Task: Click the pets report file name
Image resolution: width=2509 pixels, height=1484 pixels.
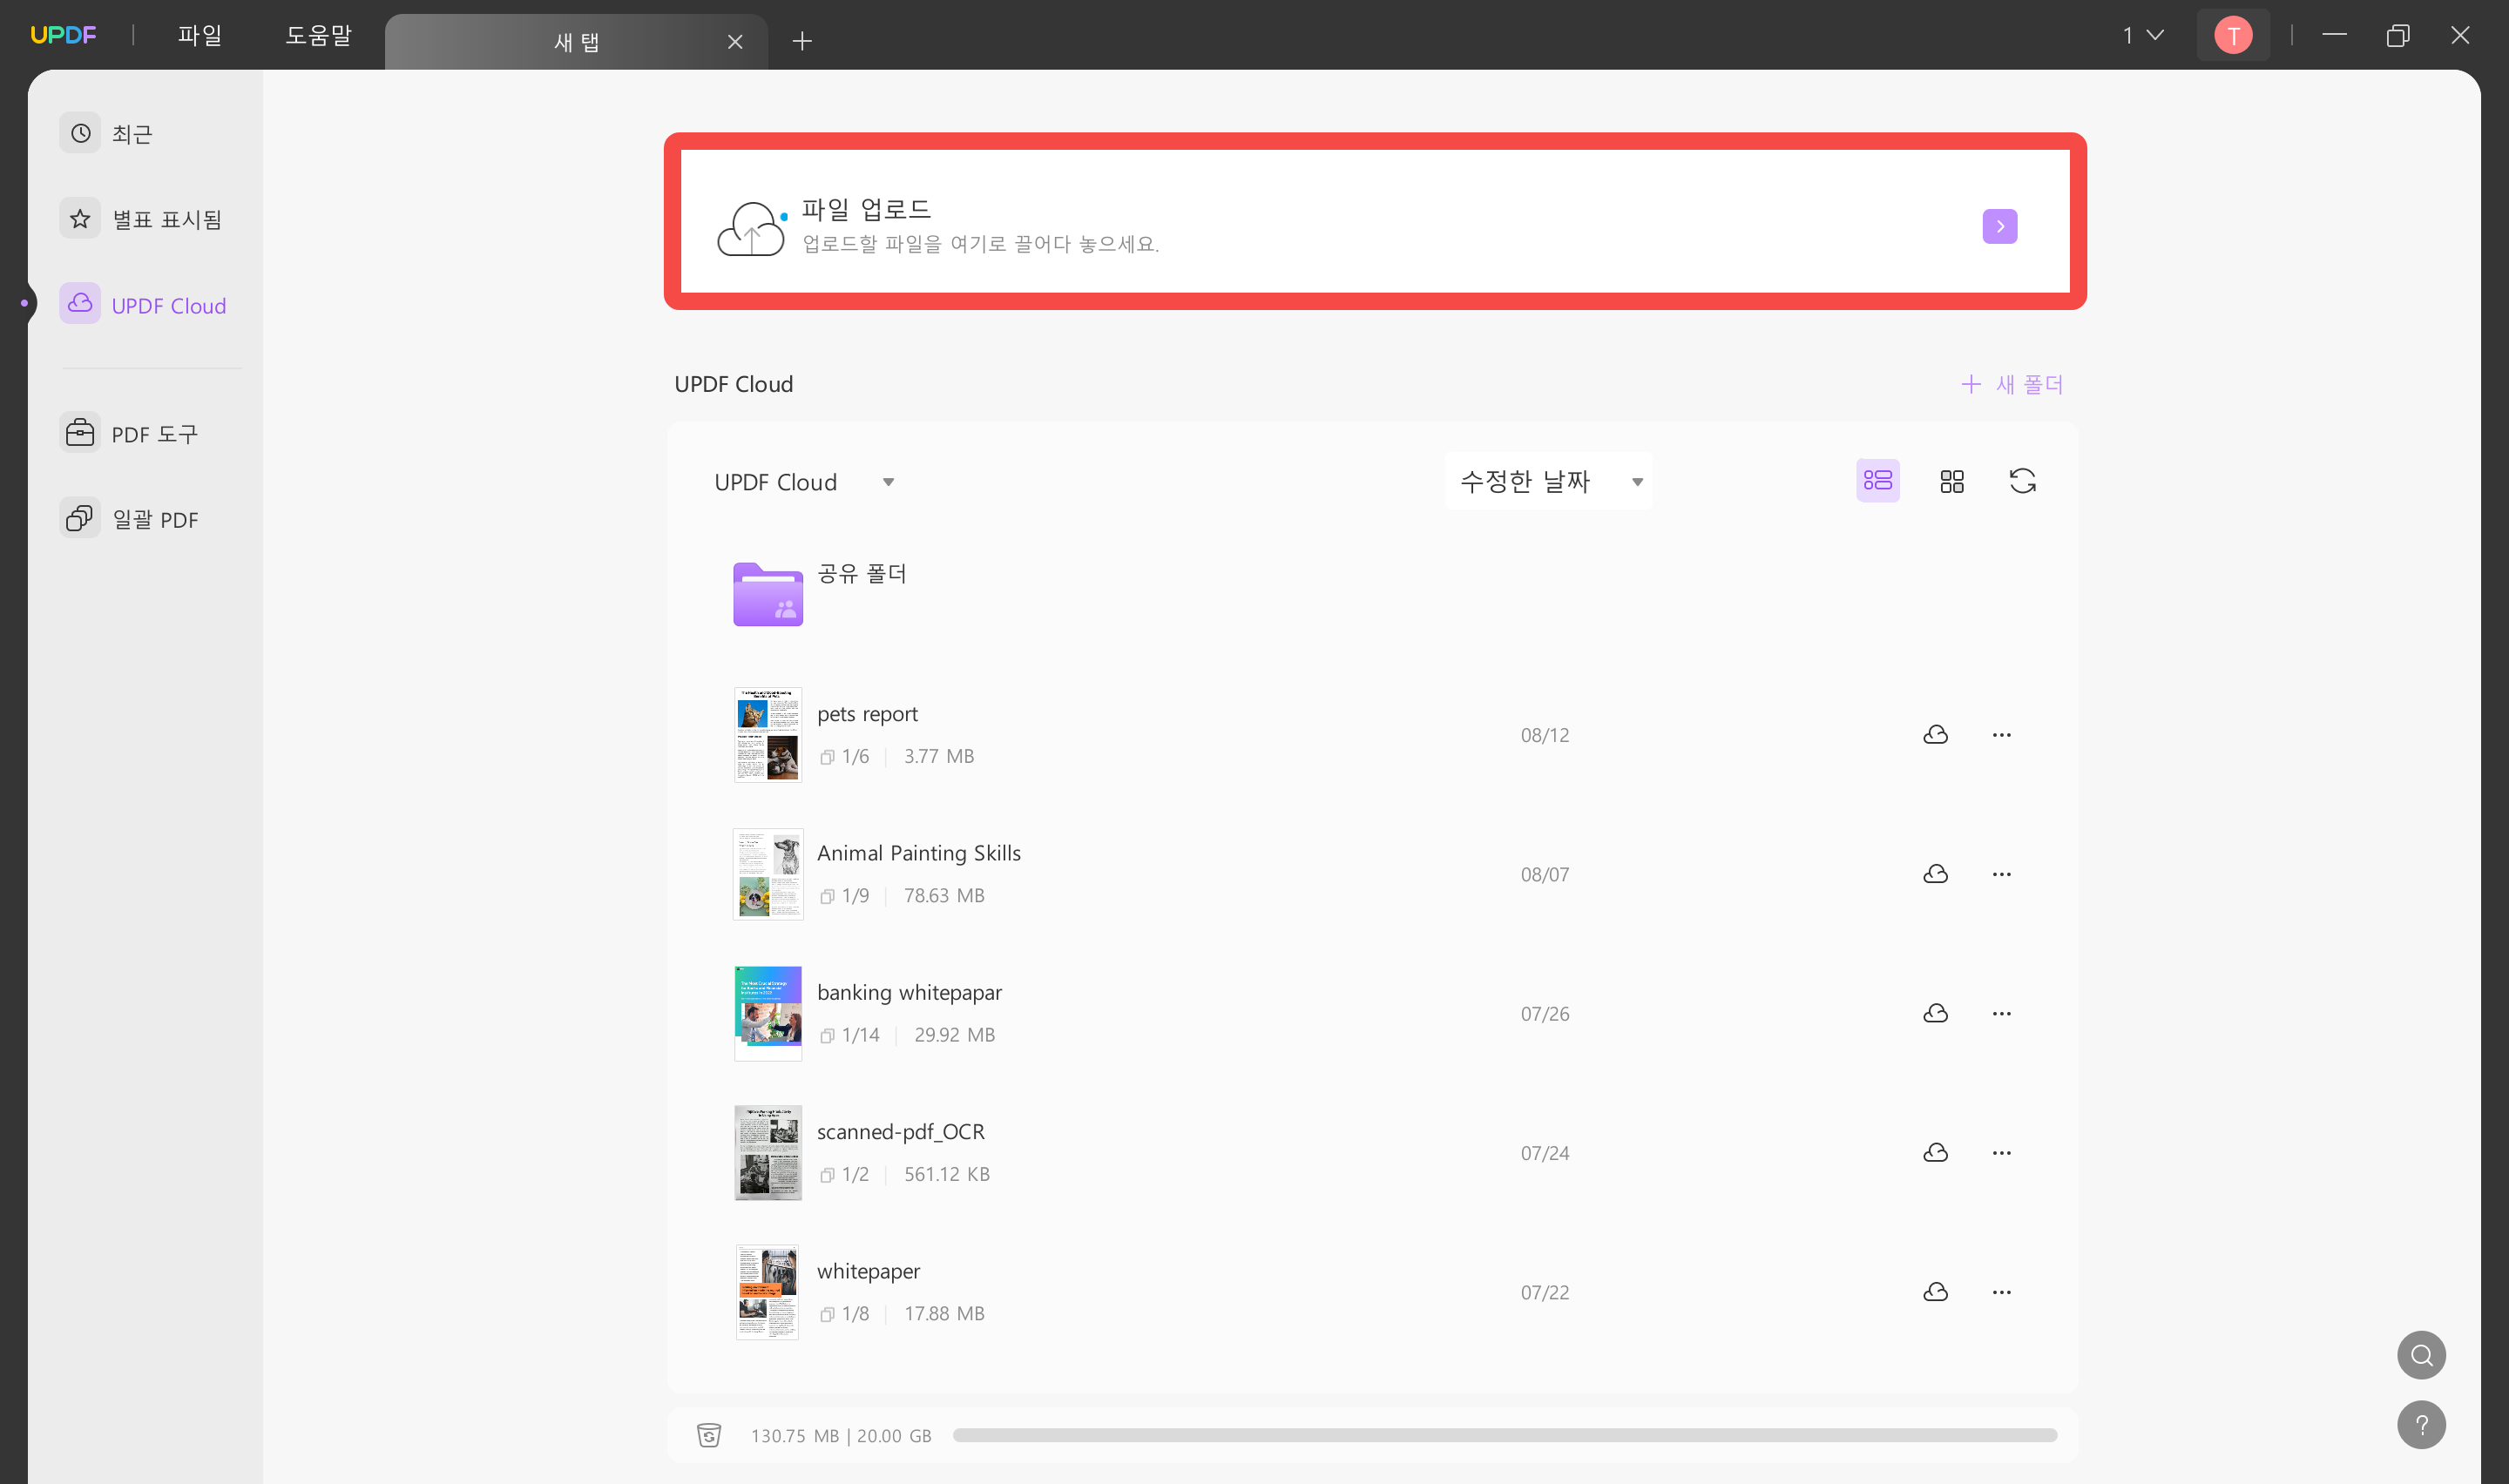Action: tap(867, 714)
